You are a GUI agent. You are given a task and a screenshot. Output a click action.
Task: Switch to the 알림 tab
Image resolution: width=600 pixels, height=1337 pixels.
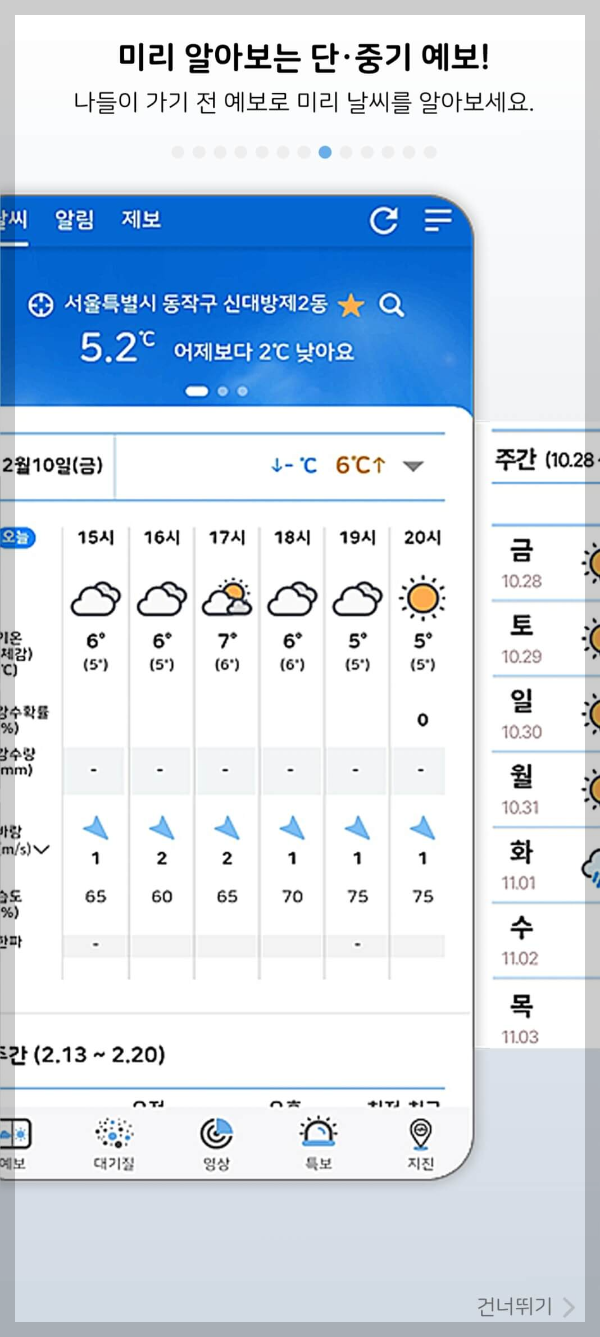tap(75, 220)
